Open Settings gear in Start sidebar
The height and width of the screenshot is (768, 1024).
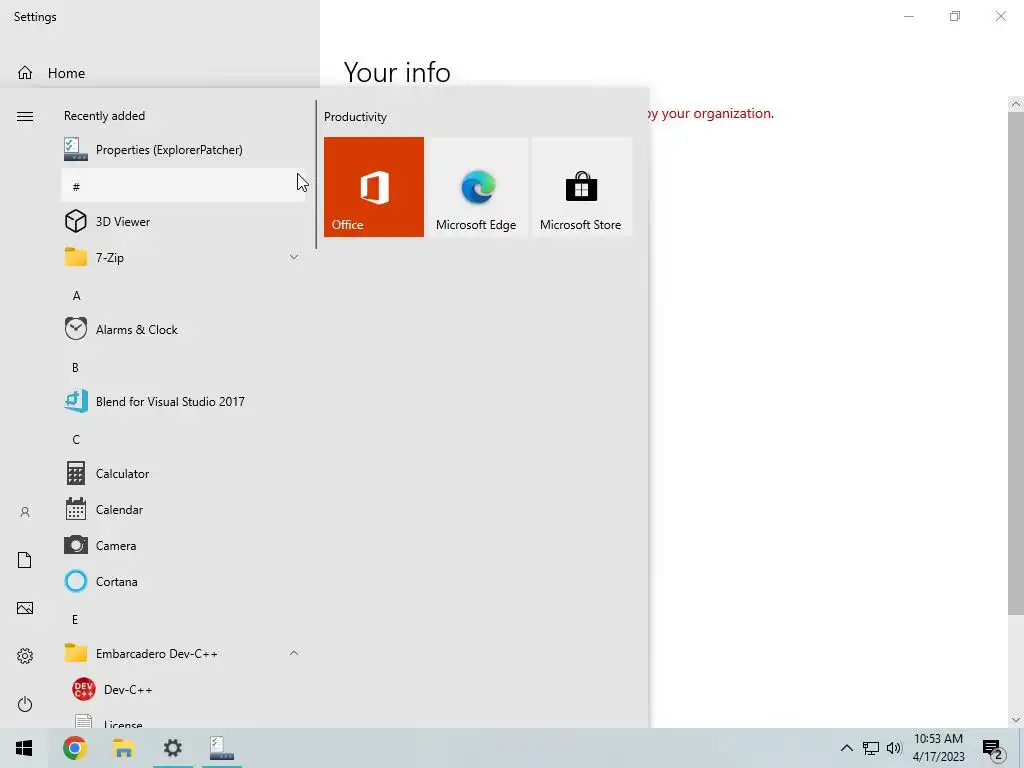coord(25,656)
